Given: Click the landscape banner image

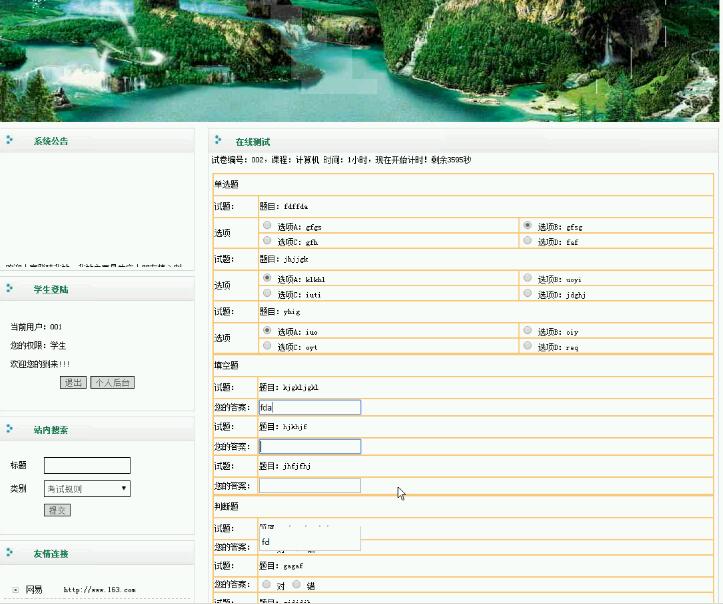Looking at the screenshot, I should pyautogui.click(x=360, y=61).
